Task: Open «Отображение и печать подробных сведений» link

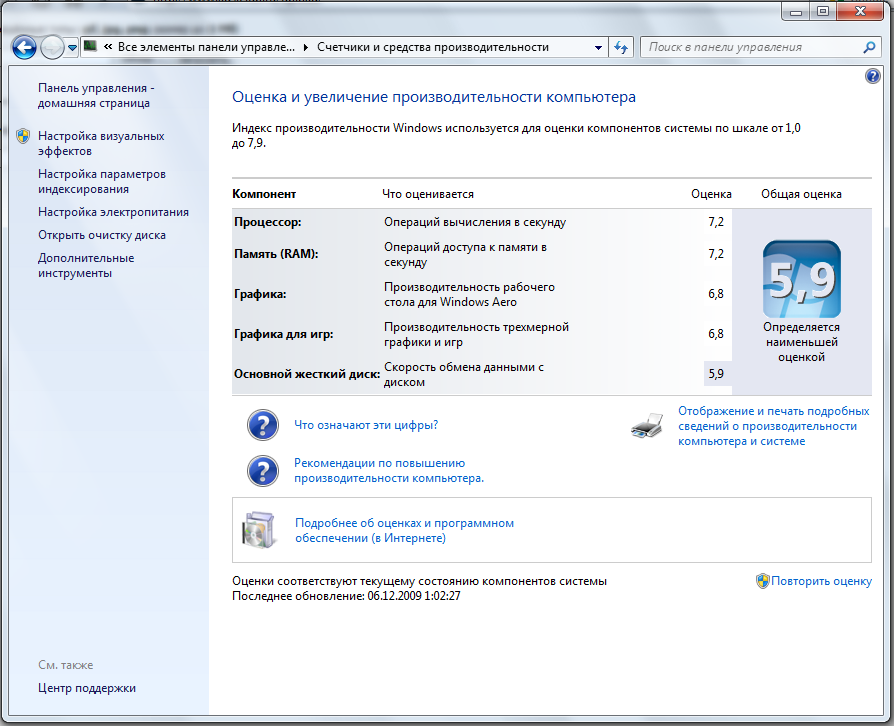Action: (773, 425)
